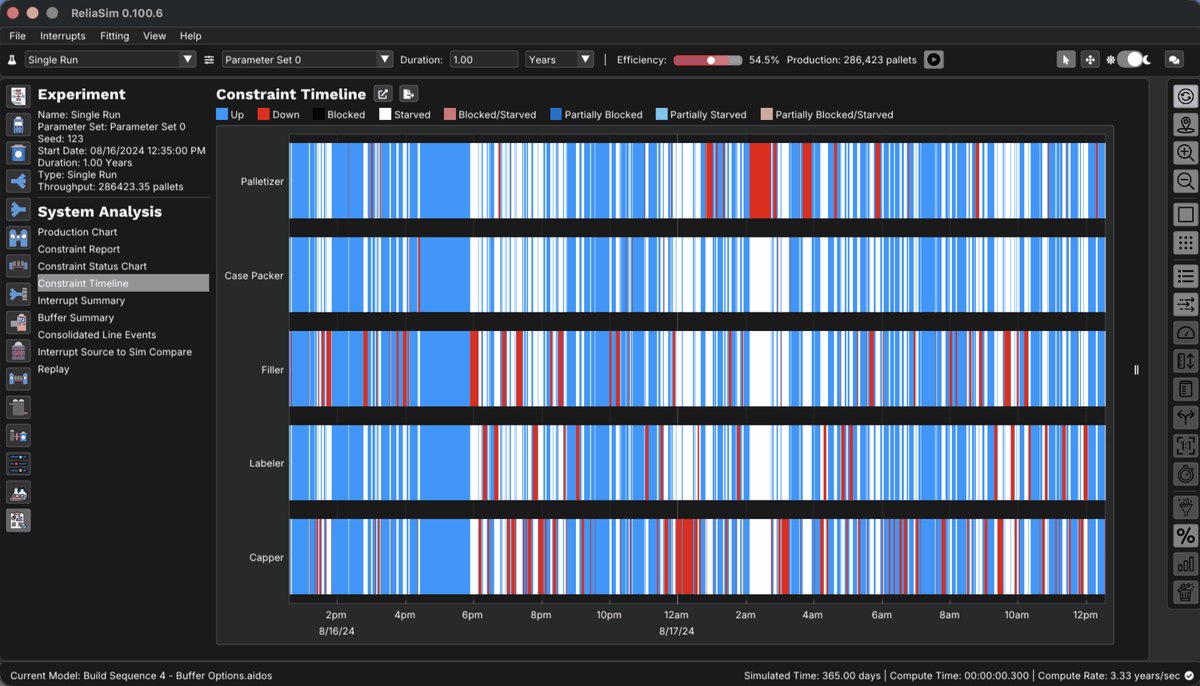The image size is (1200, 686).
Task: Select the dotted grid icon
Action: click(1185, 243)
